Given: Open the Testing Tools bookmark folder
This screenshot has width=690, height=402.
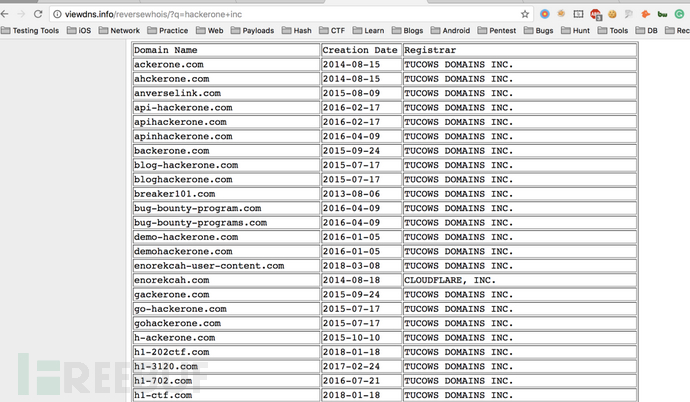Looking at the screenshot, I should [x=30, y=30].
